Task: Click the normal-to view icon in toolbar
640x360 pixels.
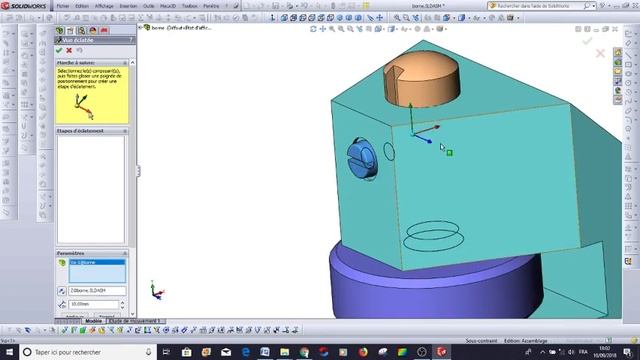Action: tap(273, 18)
